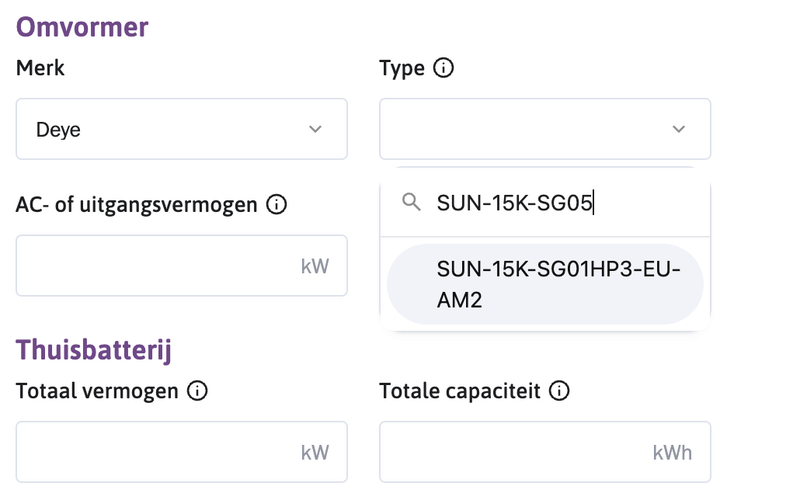The image size is (800, 500).
Task: Focus the Totale capaciteit kWh input
Action: point(545,452)
